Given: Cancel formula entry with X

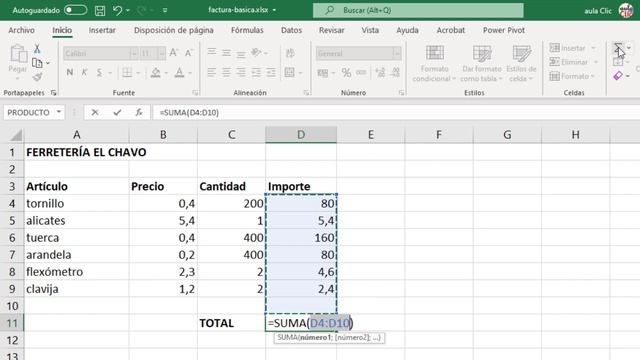Looking at the screenshot, I should coord(95,112).
